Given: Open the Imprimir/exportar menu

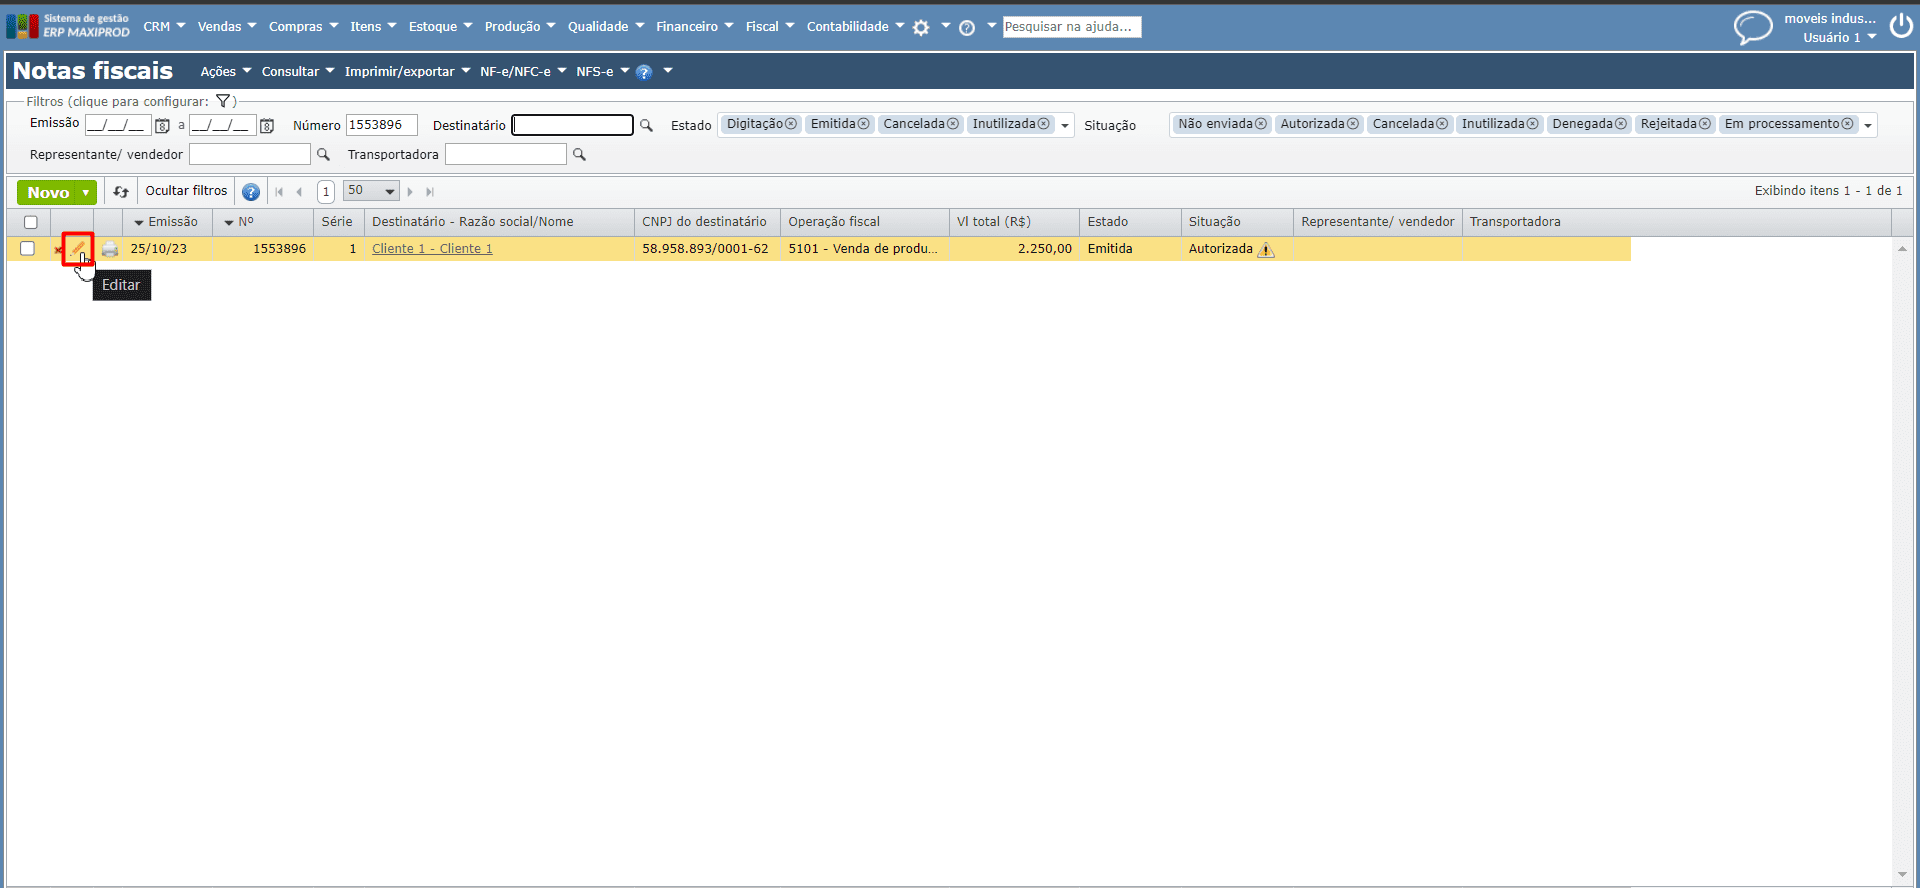Looking at the screenshot, I should pyautogui.click(x=407, y=72).
